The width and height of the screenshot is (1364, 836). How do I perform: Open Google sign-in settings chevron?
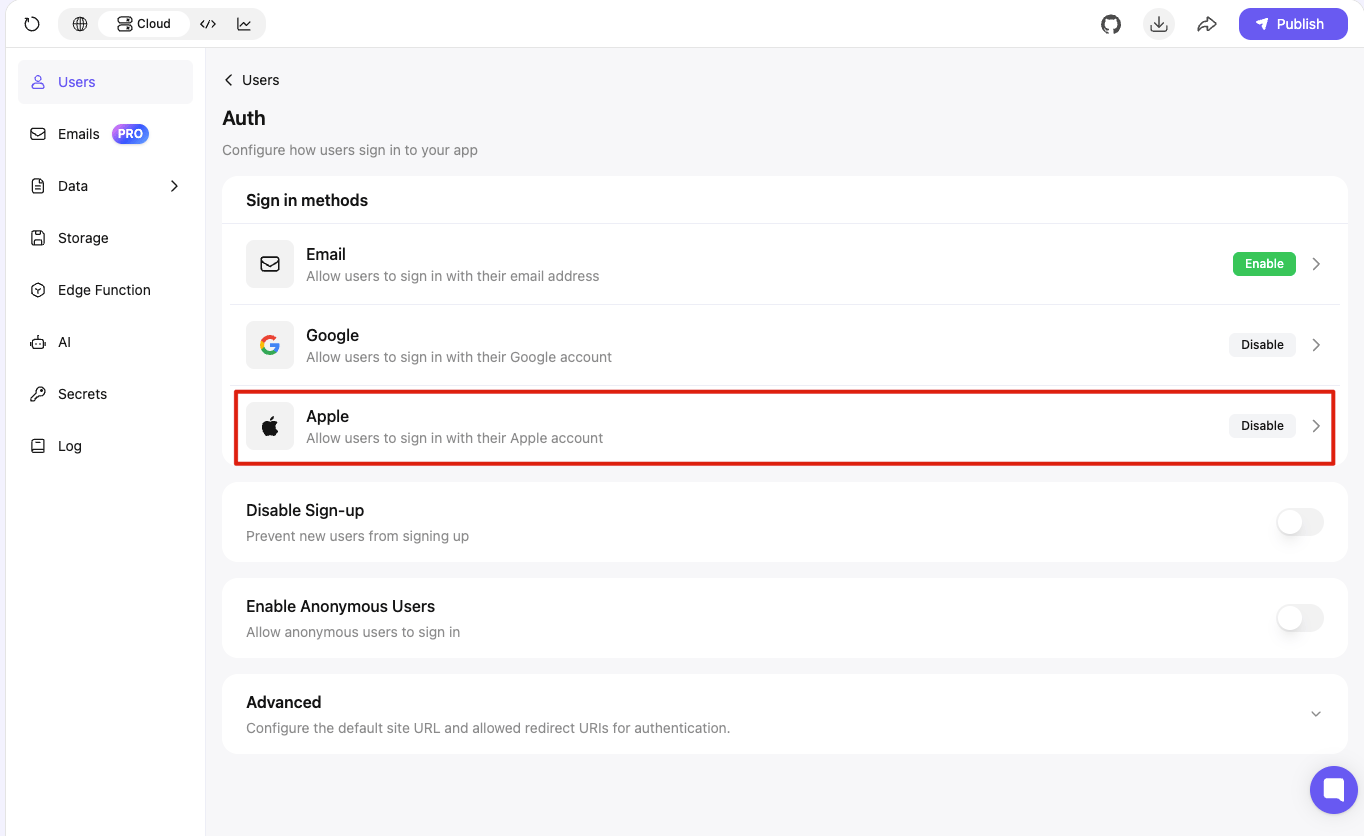pyautogui.click(x=1316, y=345)
